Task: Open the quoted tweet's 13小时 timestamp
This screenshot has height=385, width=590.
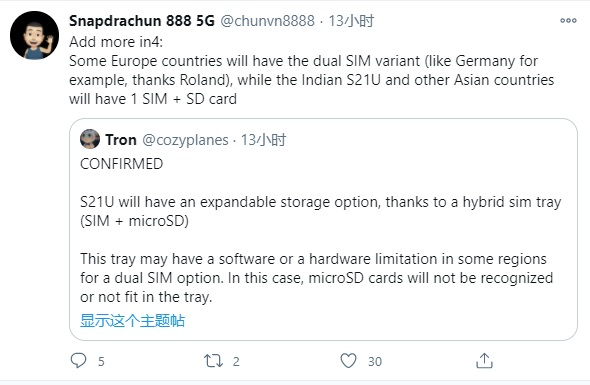Action: (x=263, y=140)
